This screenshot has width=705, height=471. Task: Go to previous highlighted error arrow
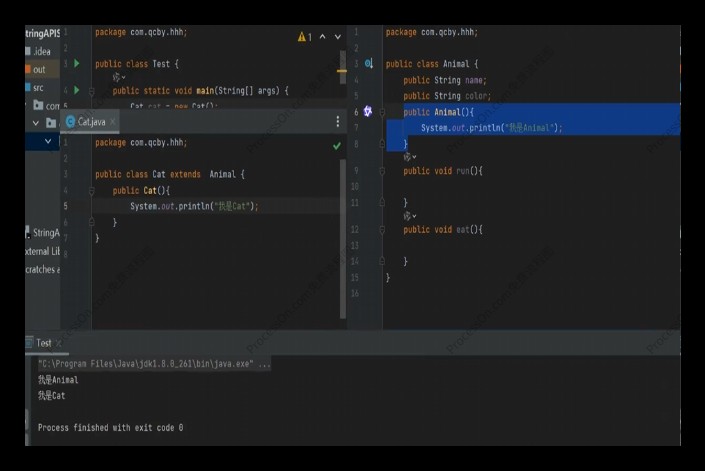322,37
